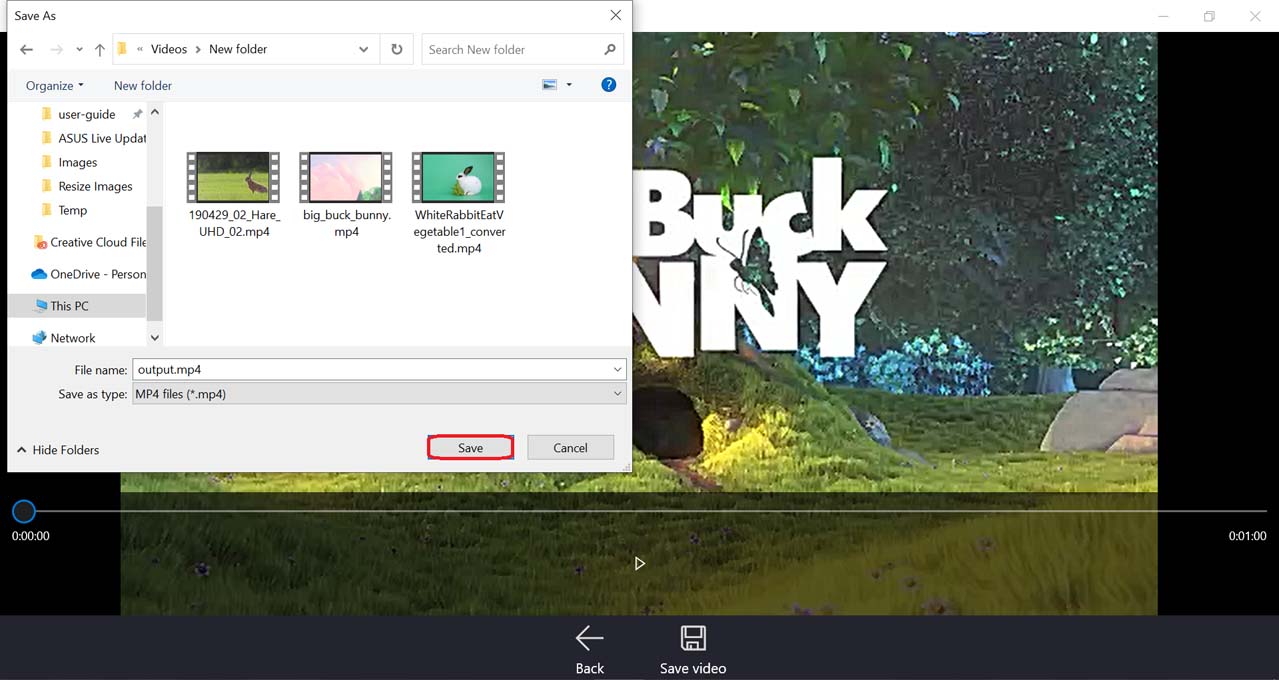Click the Cancel button
The width and height of the screenshot is (1279, 680).
click(x=570, y=448)
